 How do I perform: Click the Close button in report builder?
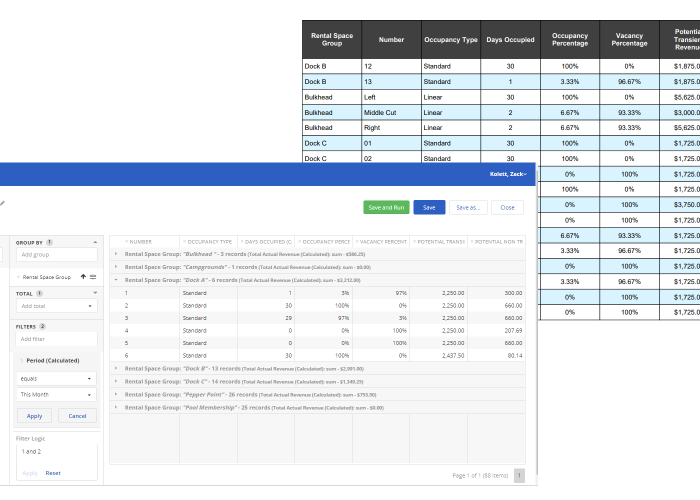pyautogui.click(x=507, y=208)
